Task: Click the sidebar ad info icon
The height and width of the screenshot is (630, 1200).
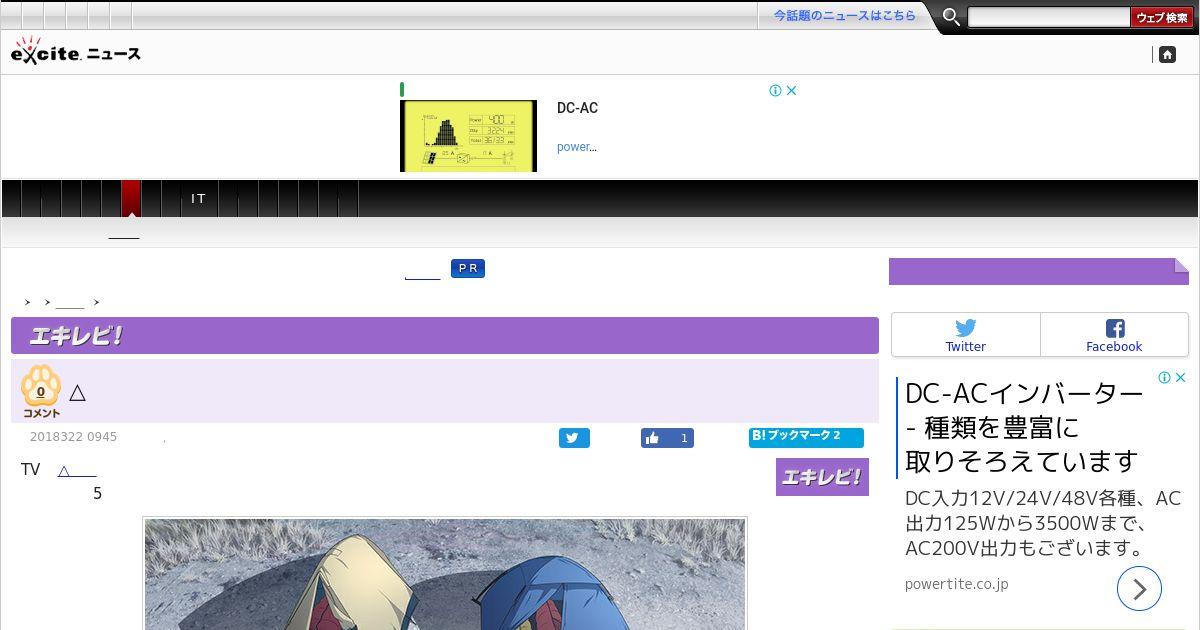Action: pyautogui.click(x=1164, y=377)
